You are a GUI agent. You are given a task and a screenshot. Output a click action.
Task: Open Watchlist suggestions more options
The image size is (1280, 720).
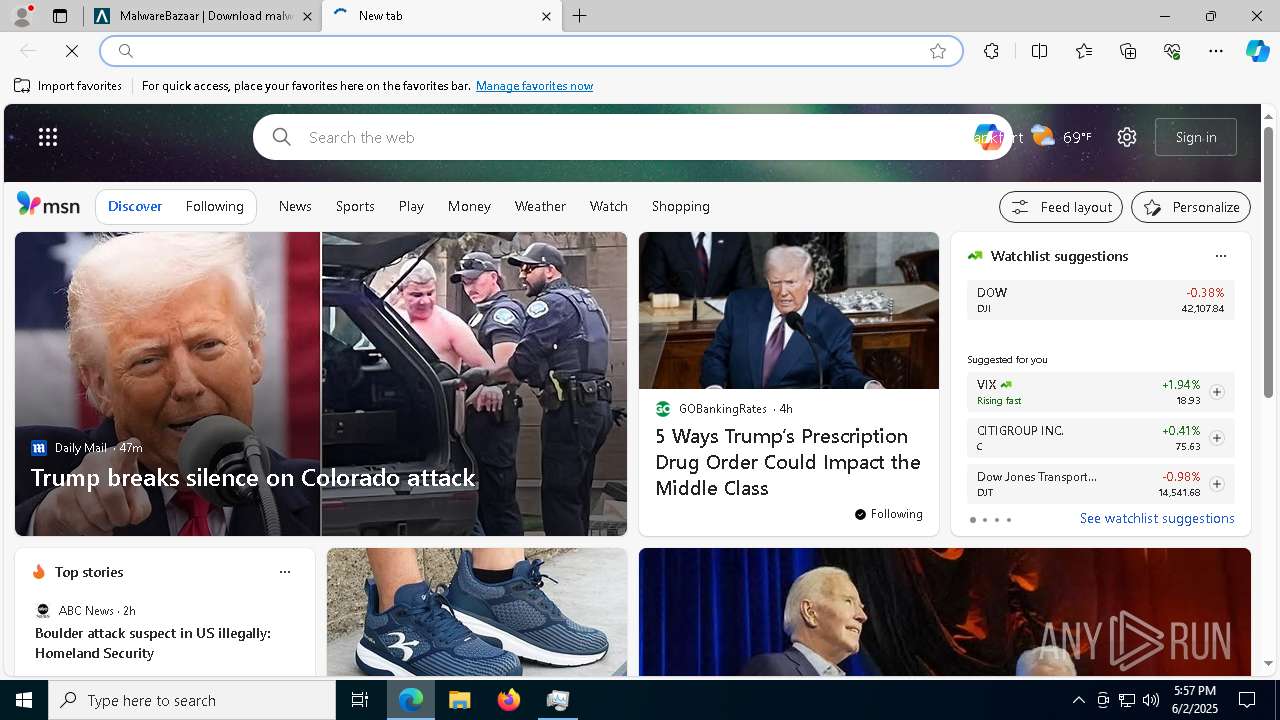click(x=1220, y=256)
